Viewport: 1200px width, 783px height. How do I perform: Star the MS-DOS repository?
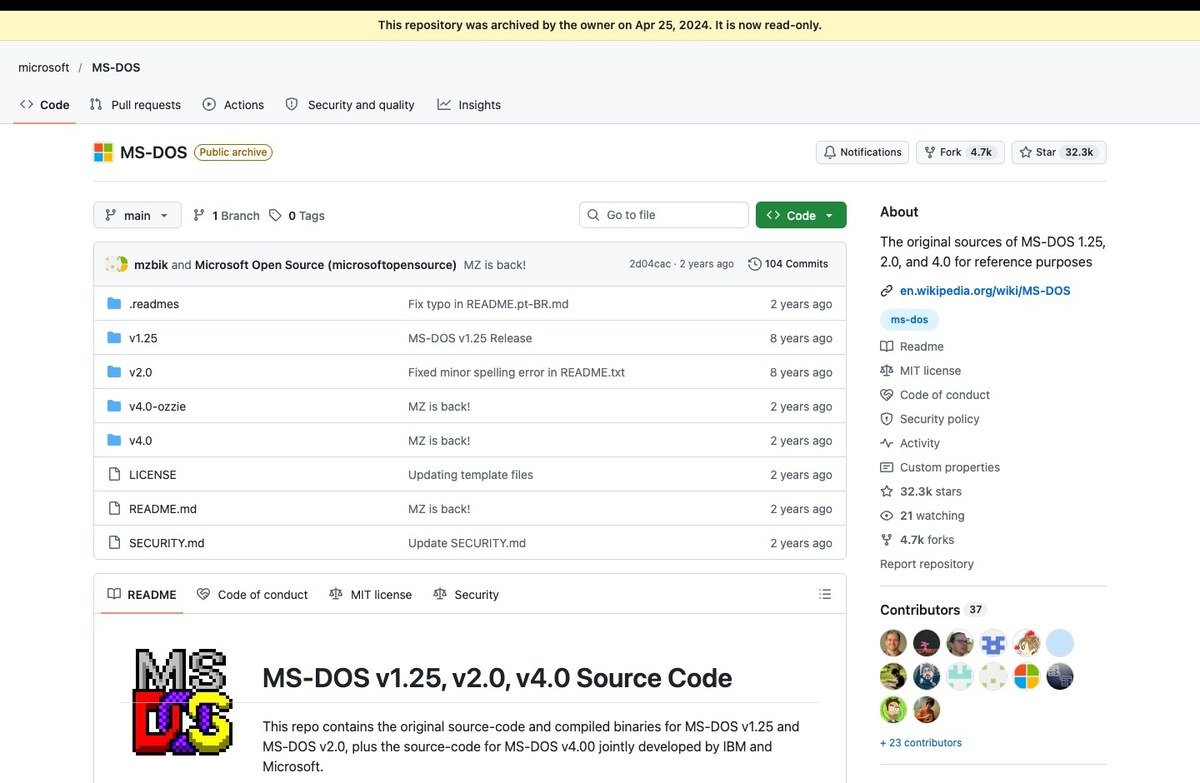[1058, 152]
